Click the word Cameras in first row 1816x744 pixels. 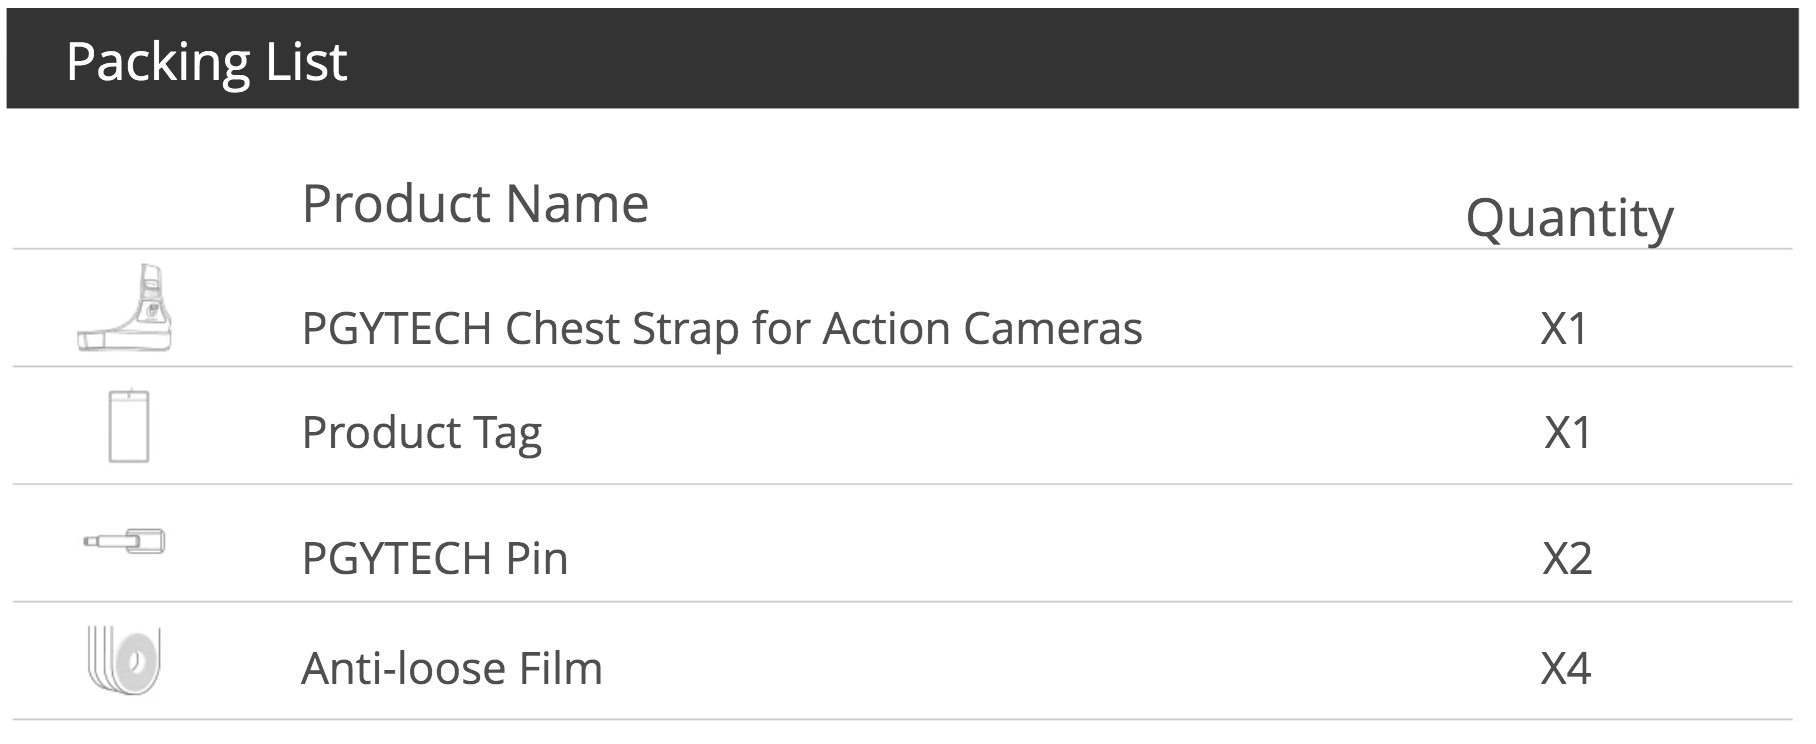(x=1053, y=329)
